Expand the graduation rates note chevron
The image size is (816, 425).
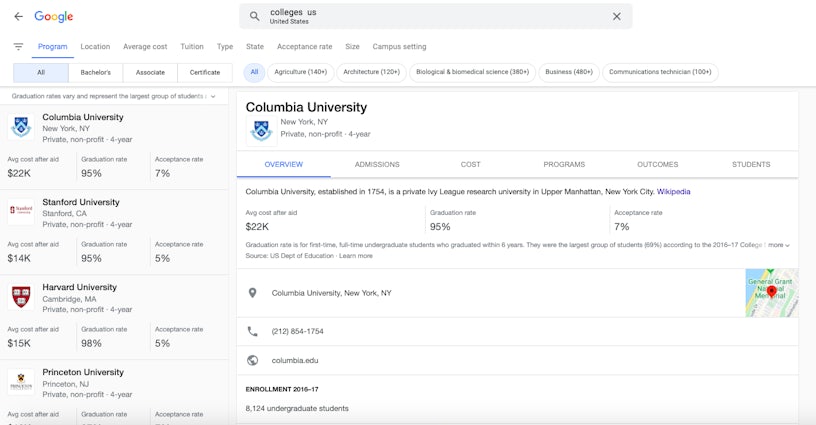(213, 96)
